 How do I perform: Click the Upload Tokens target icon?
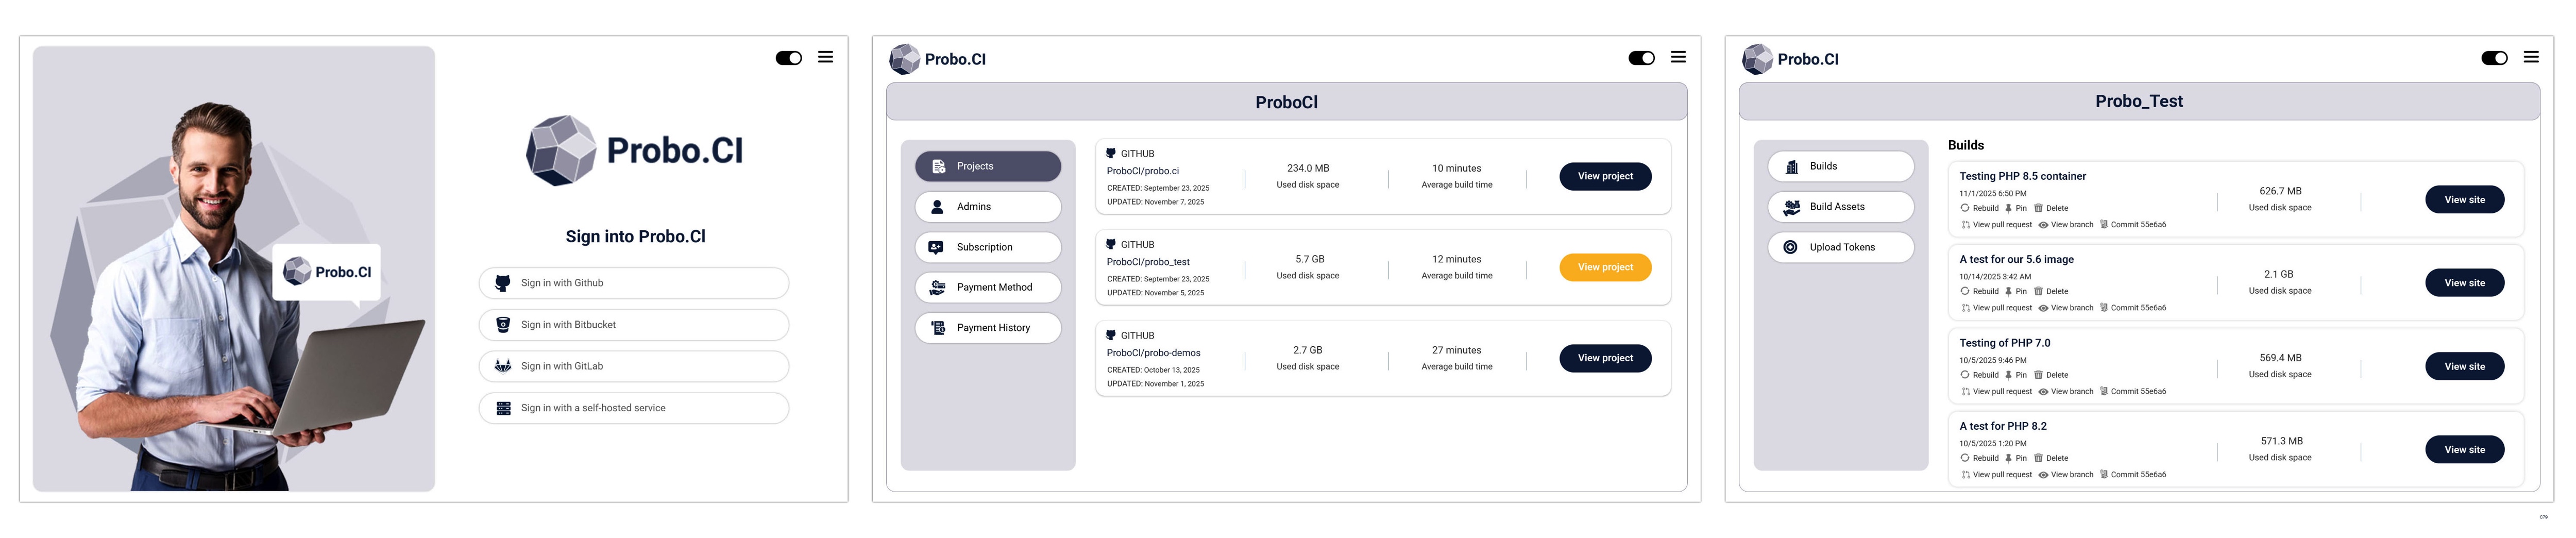point(1790,247)
